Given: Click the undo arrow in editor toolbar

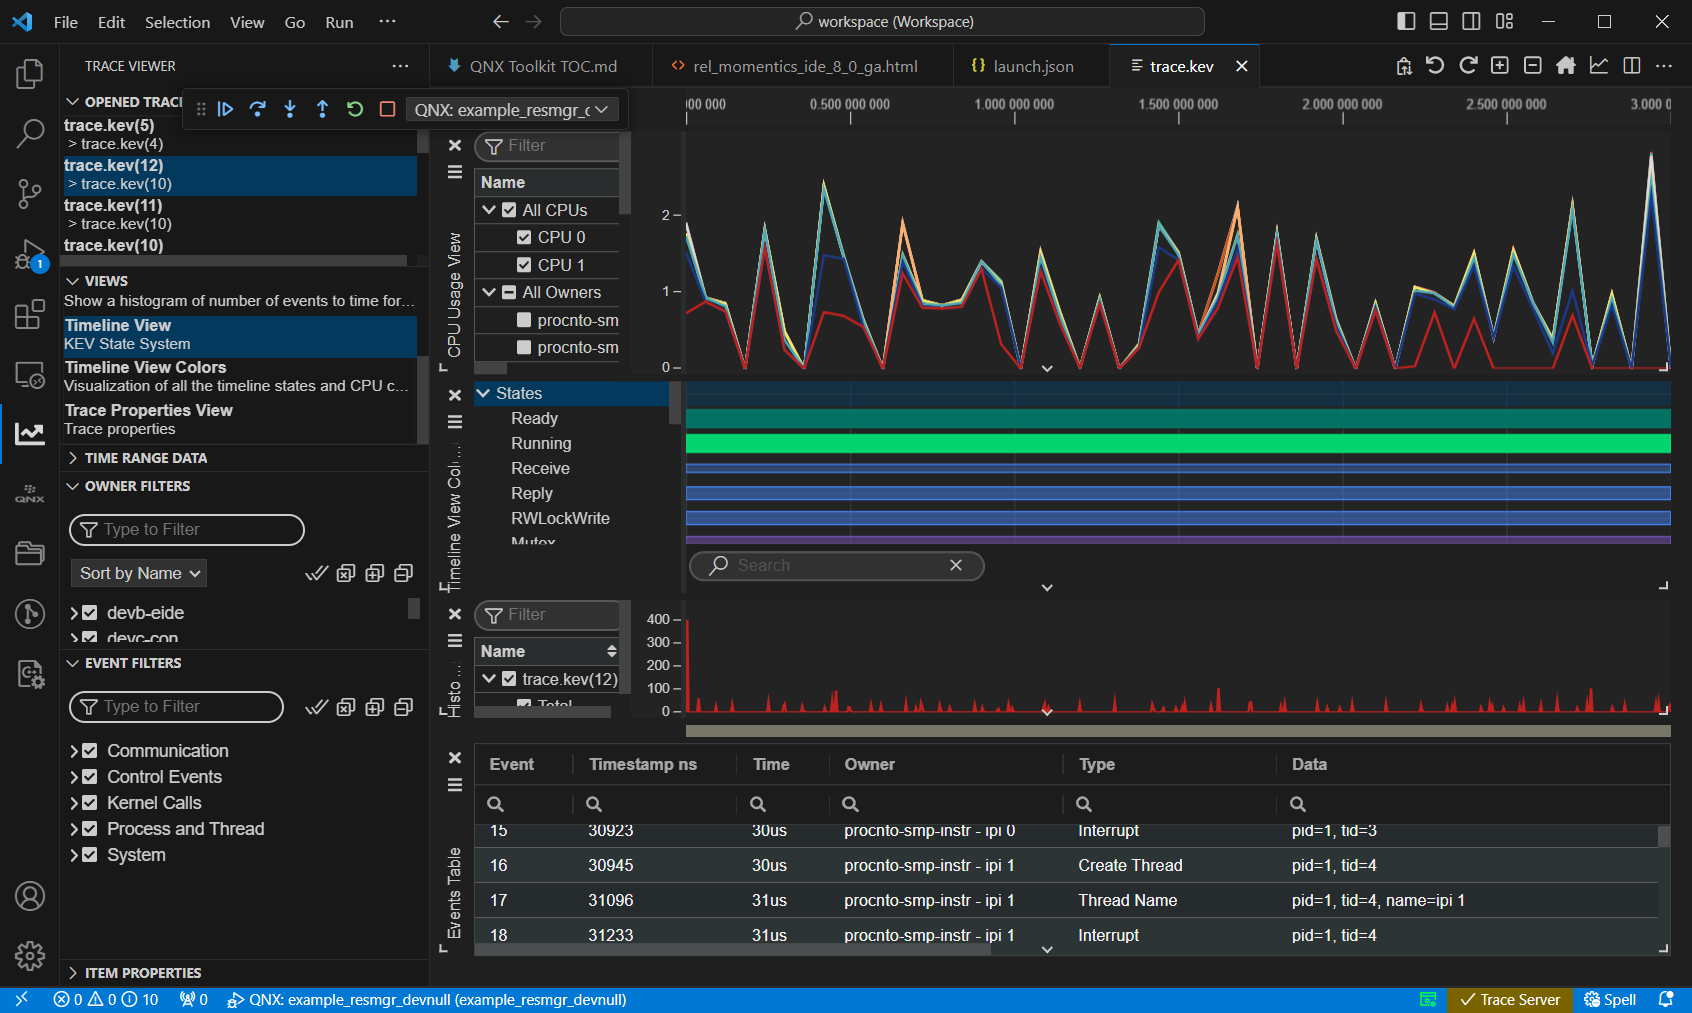Looking at the screenshot, I should (x=1435, y=66).
